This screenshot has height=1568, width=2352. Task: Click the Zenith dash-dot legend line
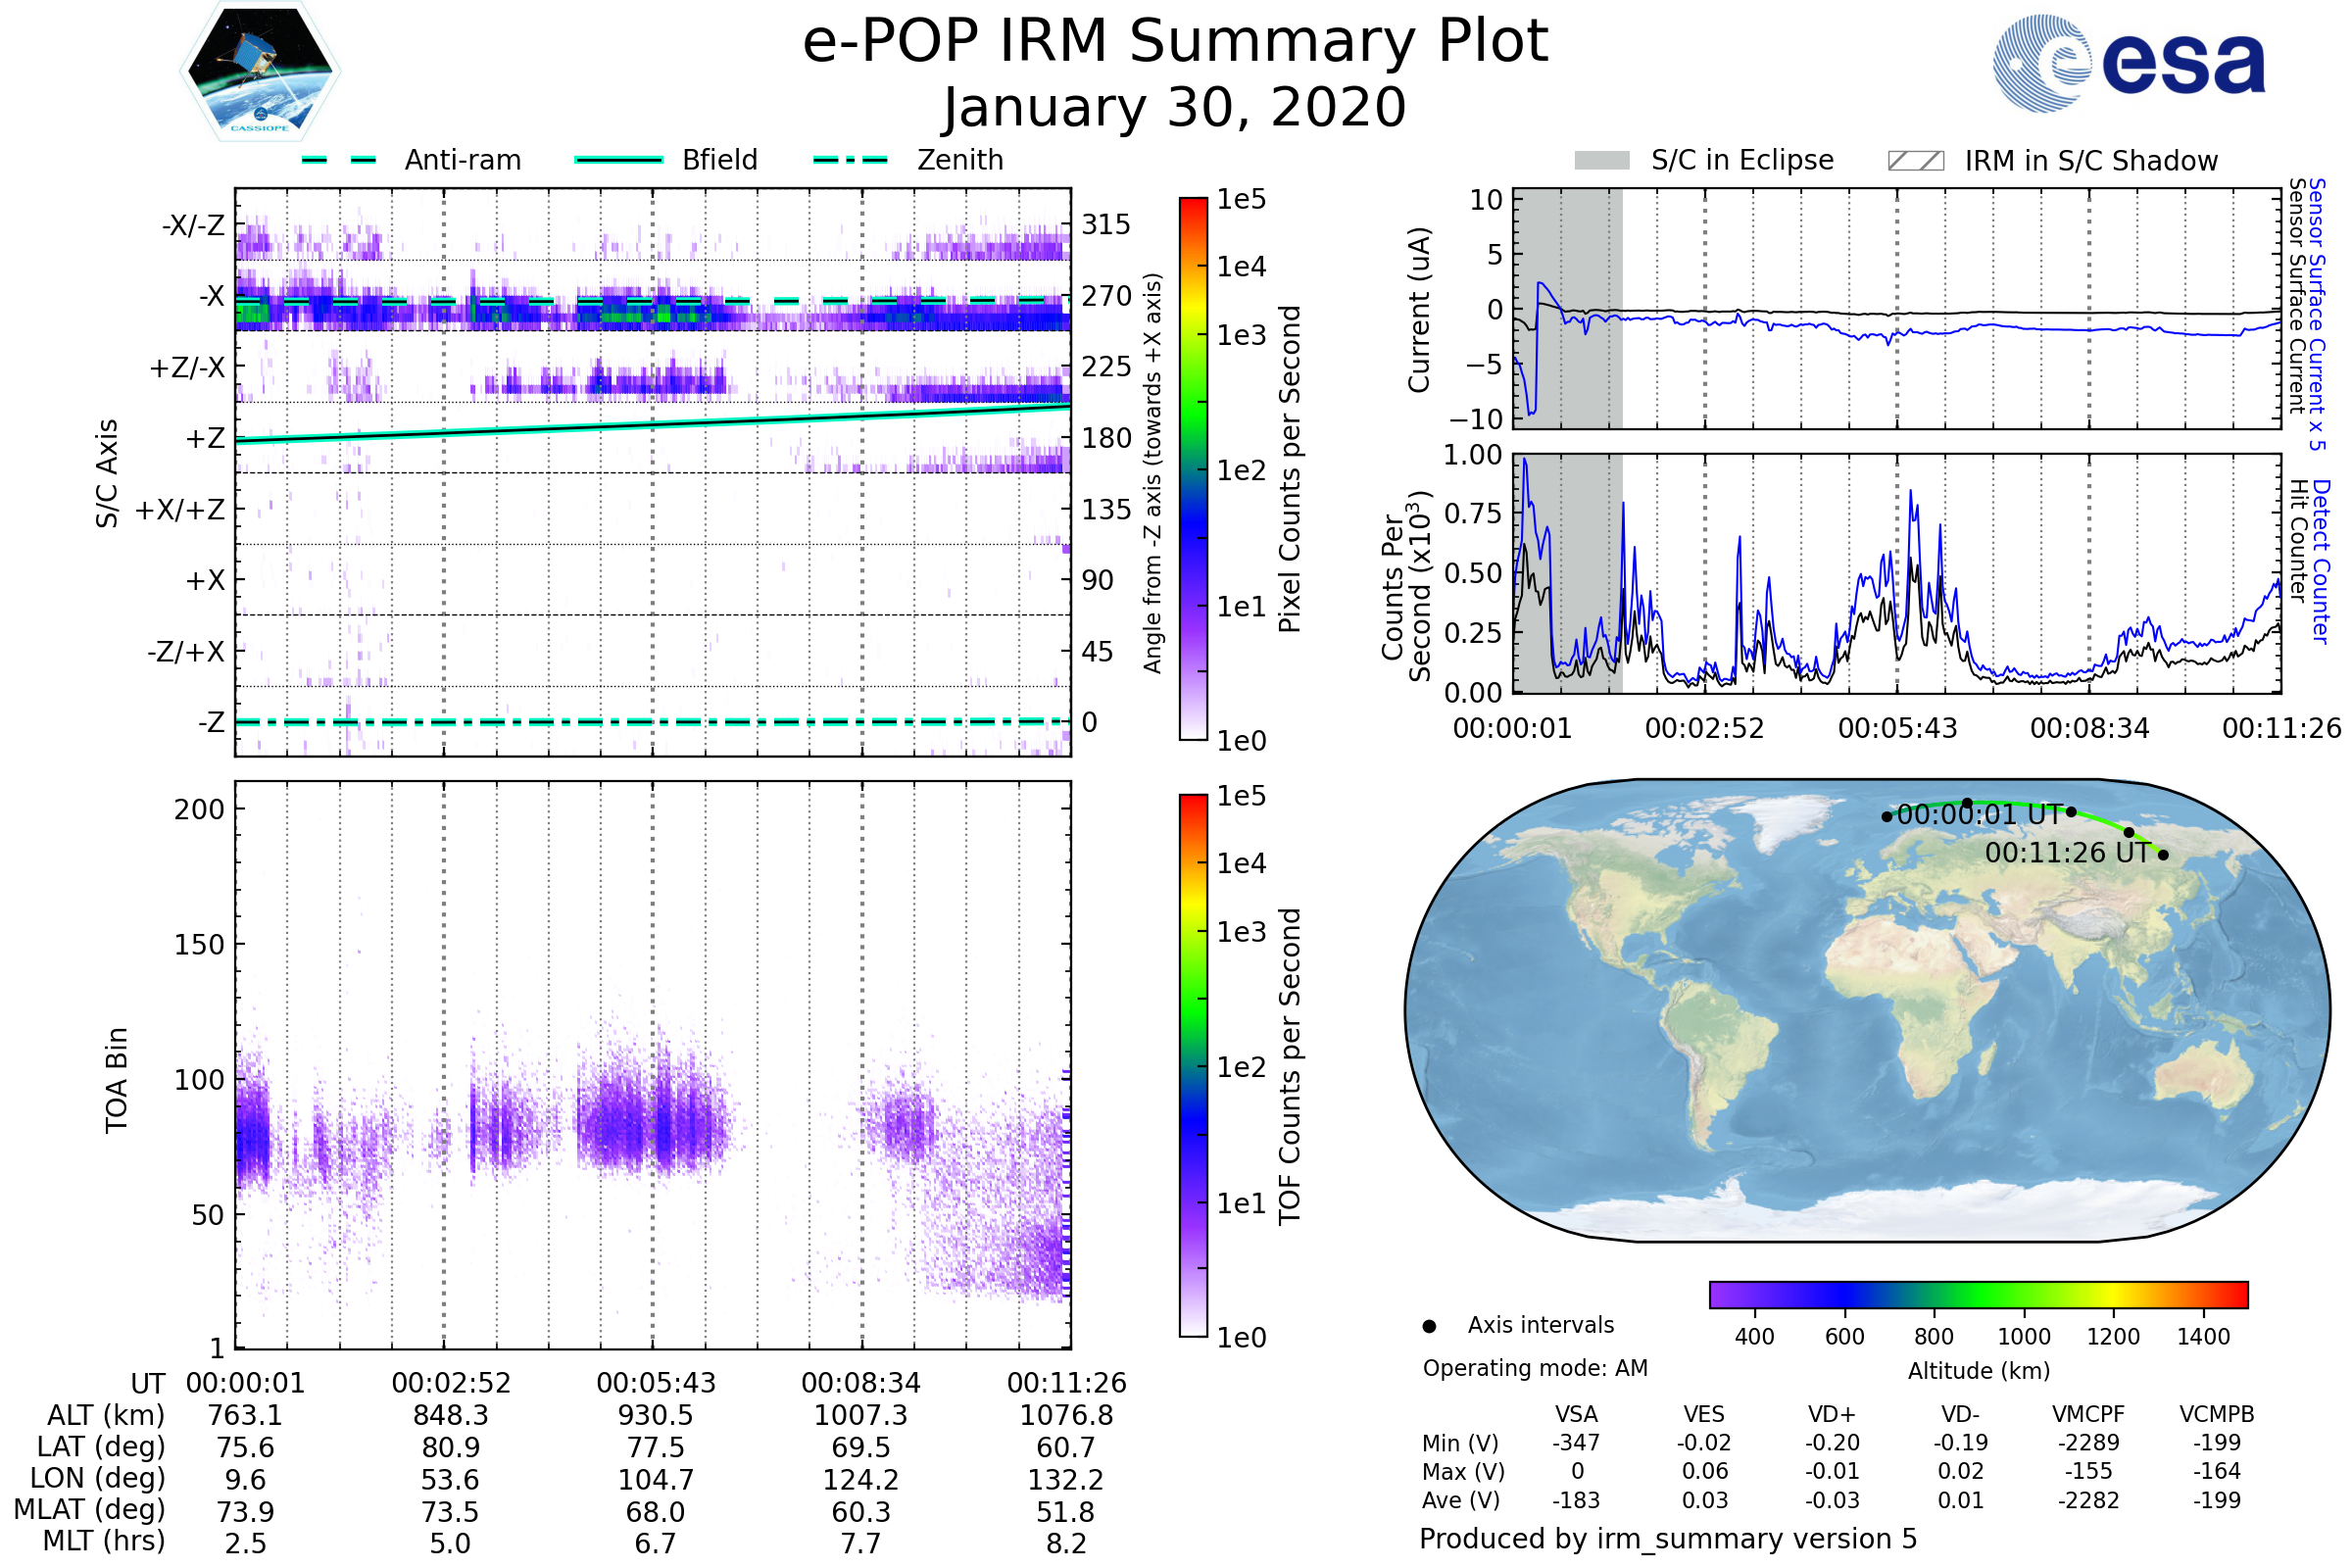850,160
